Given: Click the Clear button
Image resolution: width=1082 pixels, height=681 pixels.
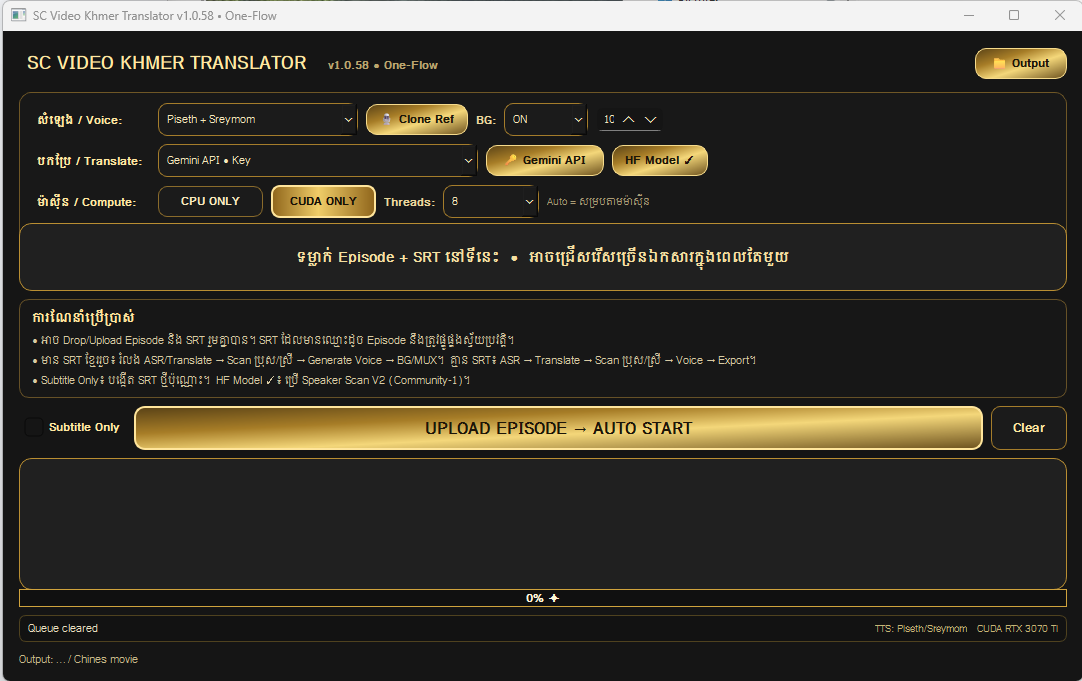Looking at the screenshot, I should 1028,428.
